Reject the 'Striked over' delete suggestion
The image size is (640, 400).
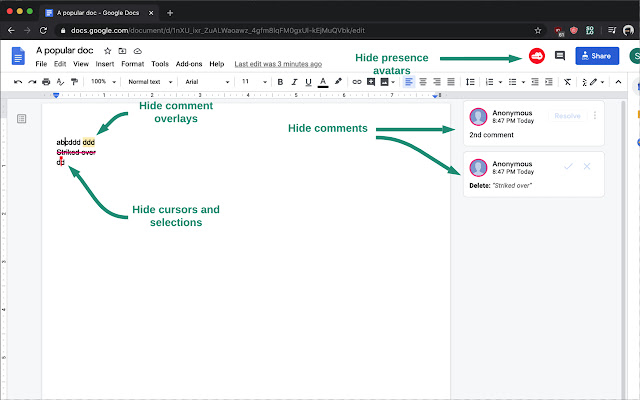pos(587,166)
